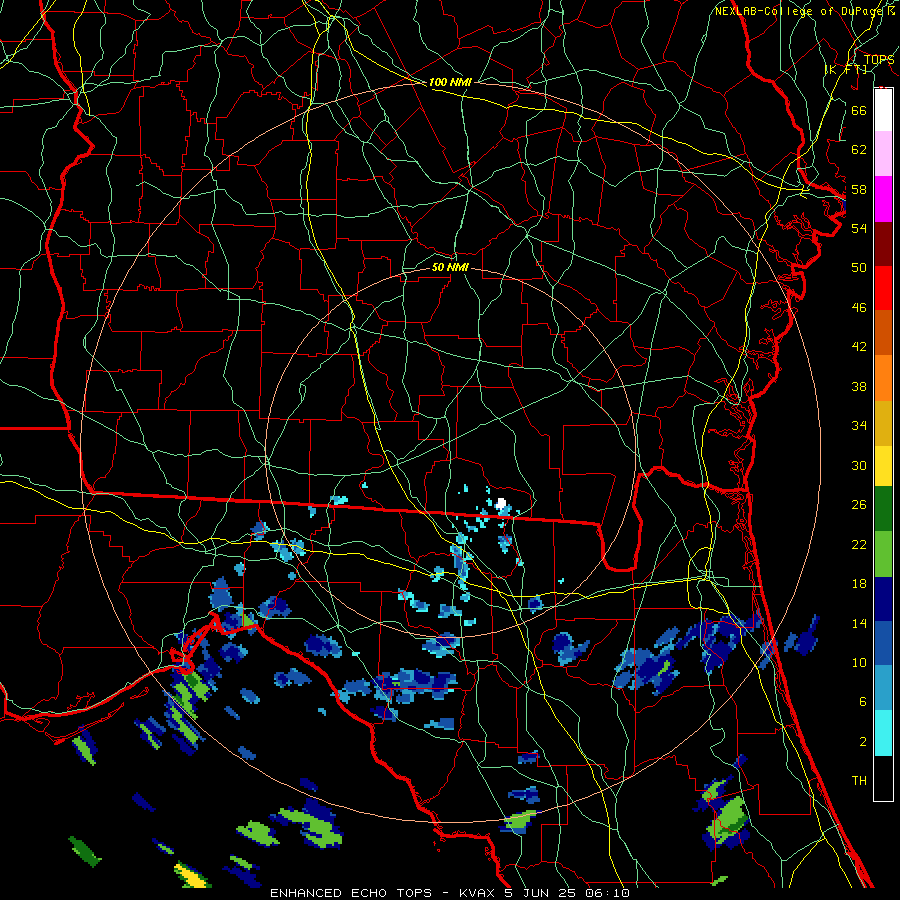The width and height of the screenshot is (900, 900).
Task: Click the white 66K ft legend swatch
Action: [x=883, y=110]
